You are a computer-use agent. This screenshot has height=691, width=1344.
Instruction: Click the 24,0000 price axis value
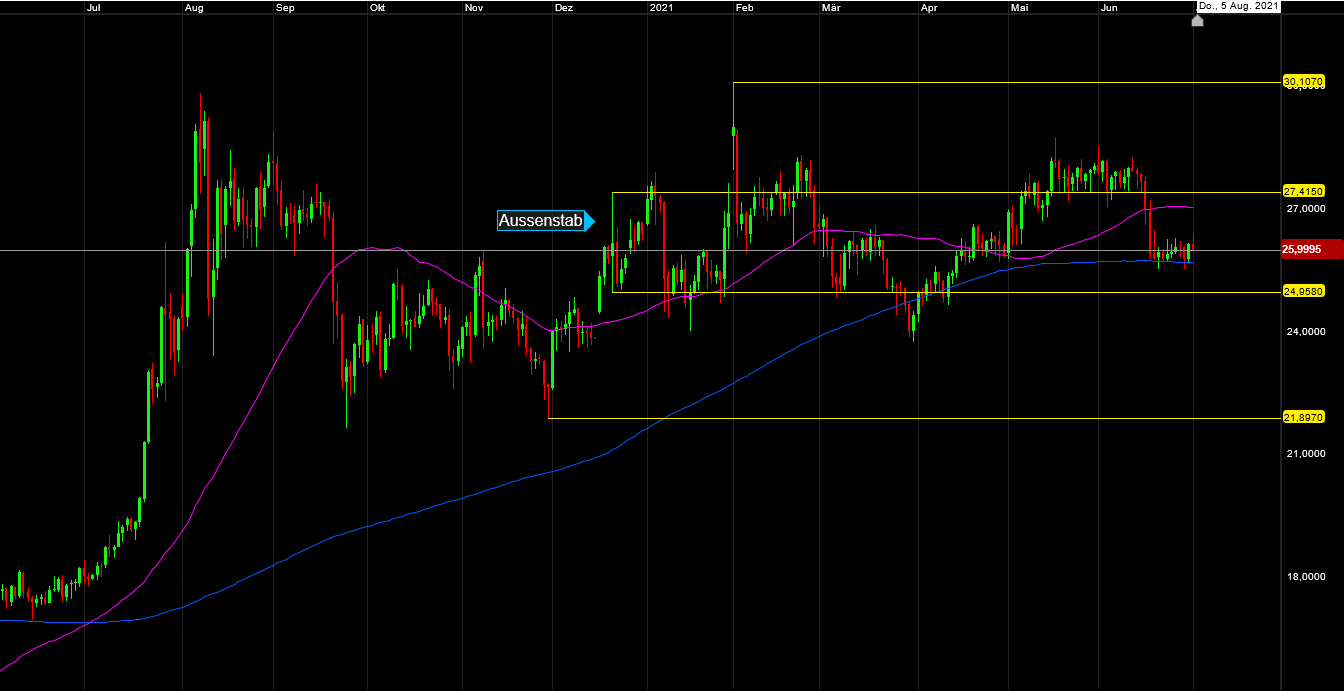click(1306, 332)
